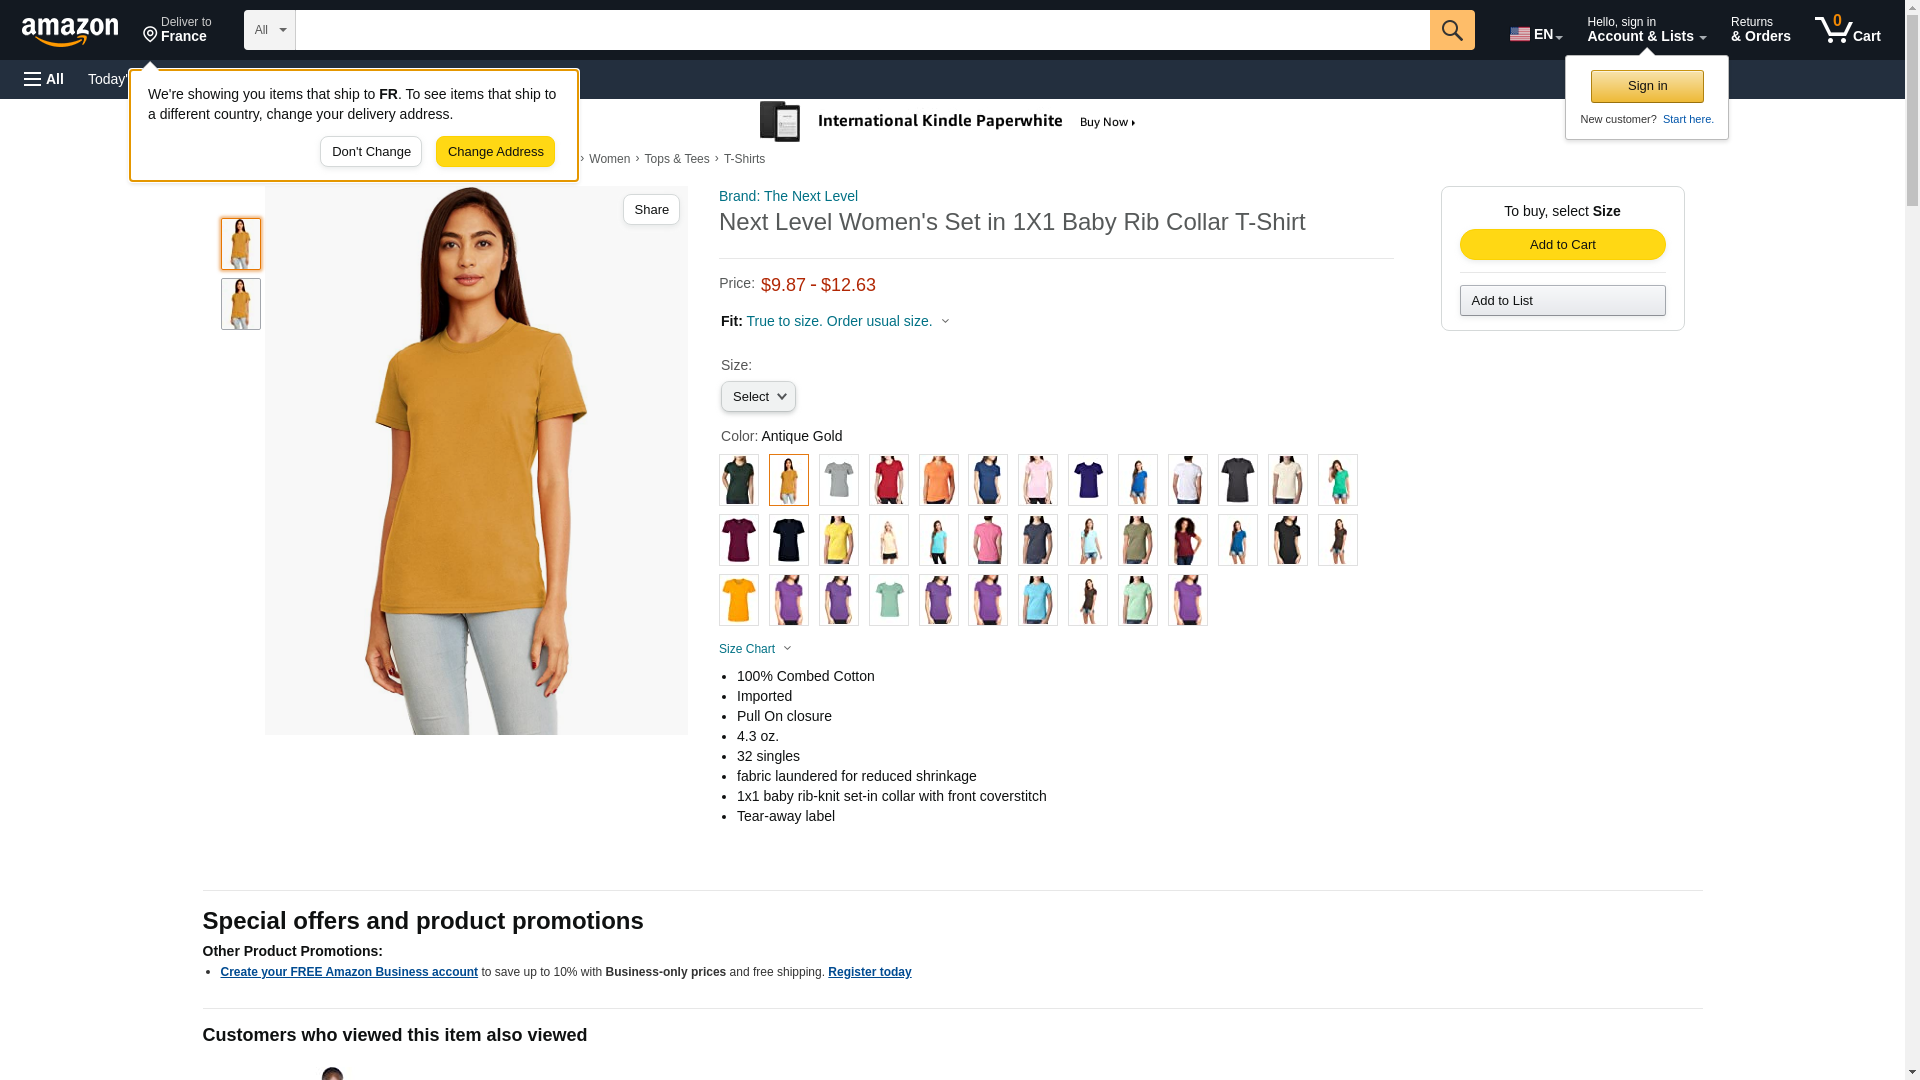1920x1080 pixels.
Task: Expand the search category All dropdown
Action: (269, 30)
